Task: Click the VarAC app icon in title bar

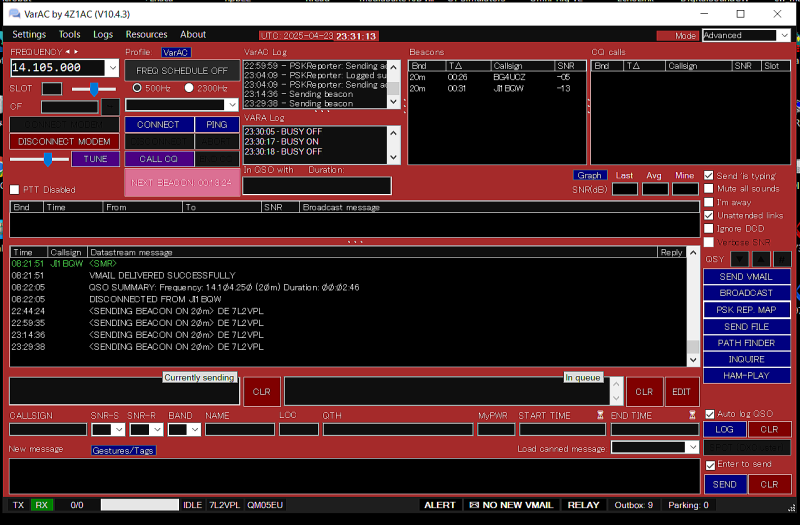Action: click(x=14, y=14)
